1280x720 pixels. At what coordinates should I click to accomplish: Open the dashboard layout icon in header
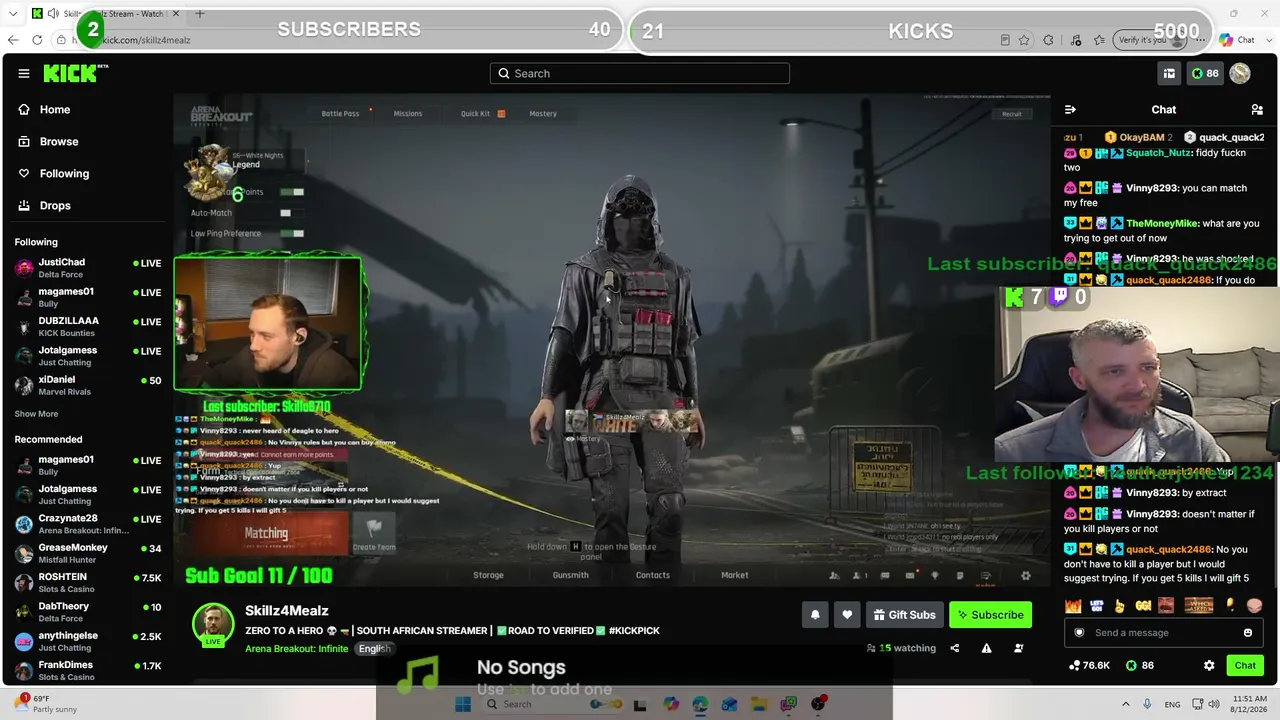click(x=1169, y=73)
